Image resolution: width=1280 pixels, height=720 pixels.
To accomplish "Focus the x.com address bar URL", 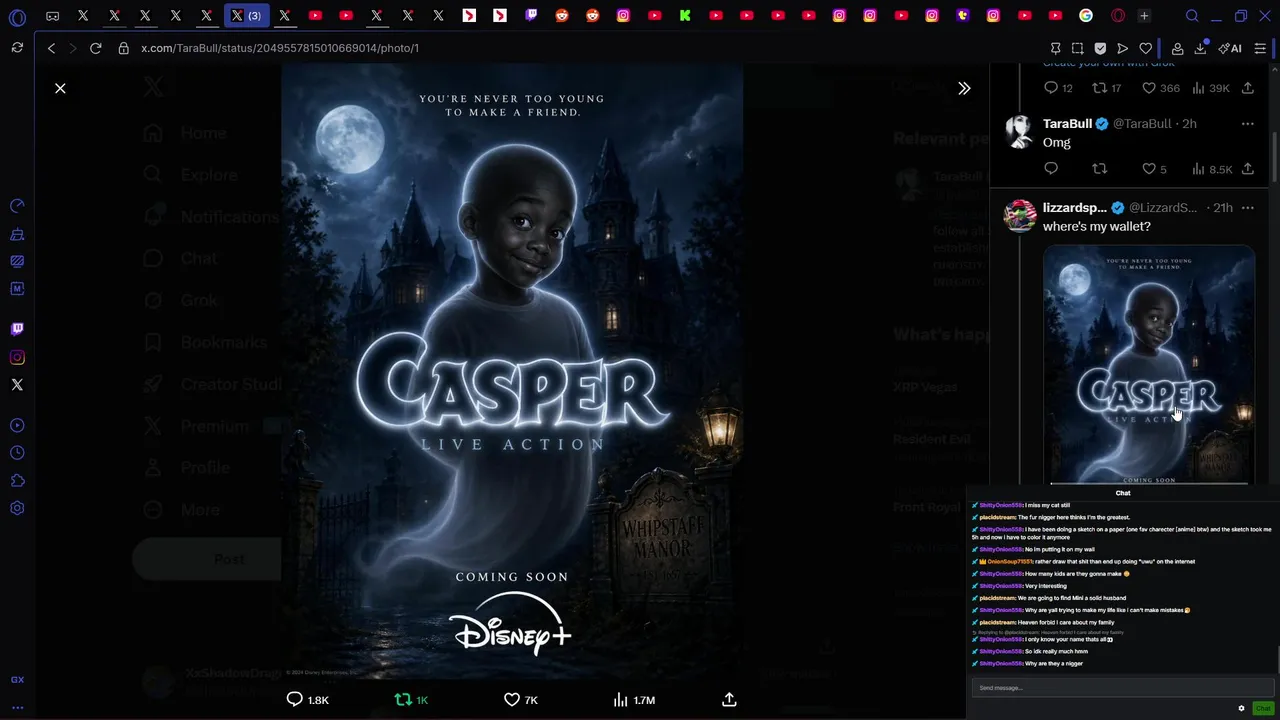I will click(x=280, y=48).
